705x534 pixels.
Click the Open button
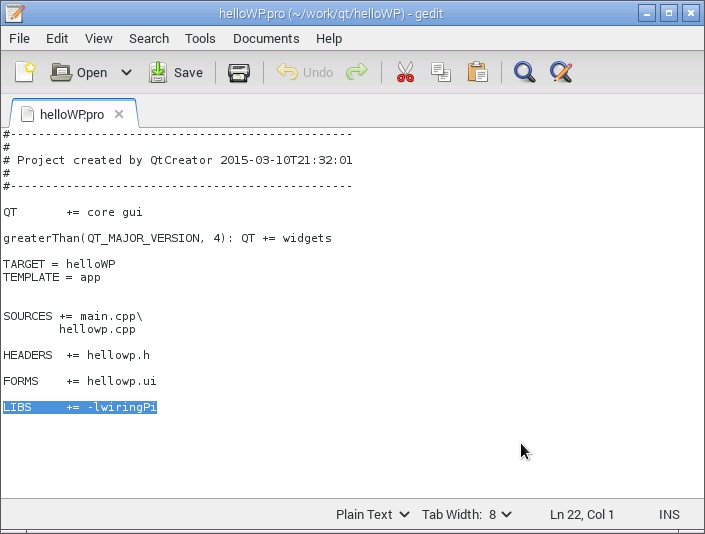tap(79, 72)
